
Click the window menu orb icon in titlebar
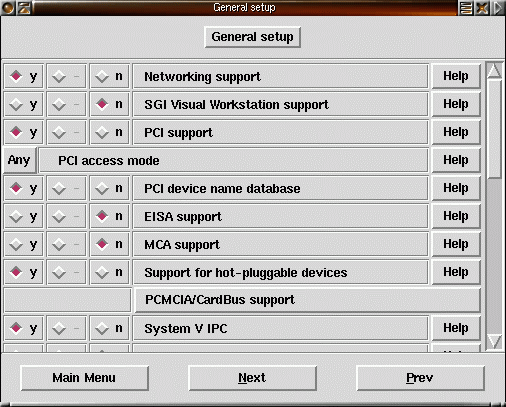[7, 7]
